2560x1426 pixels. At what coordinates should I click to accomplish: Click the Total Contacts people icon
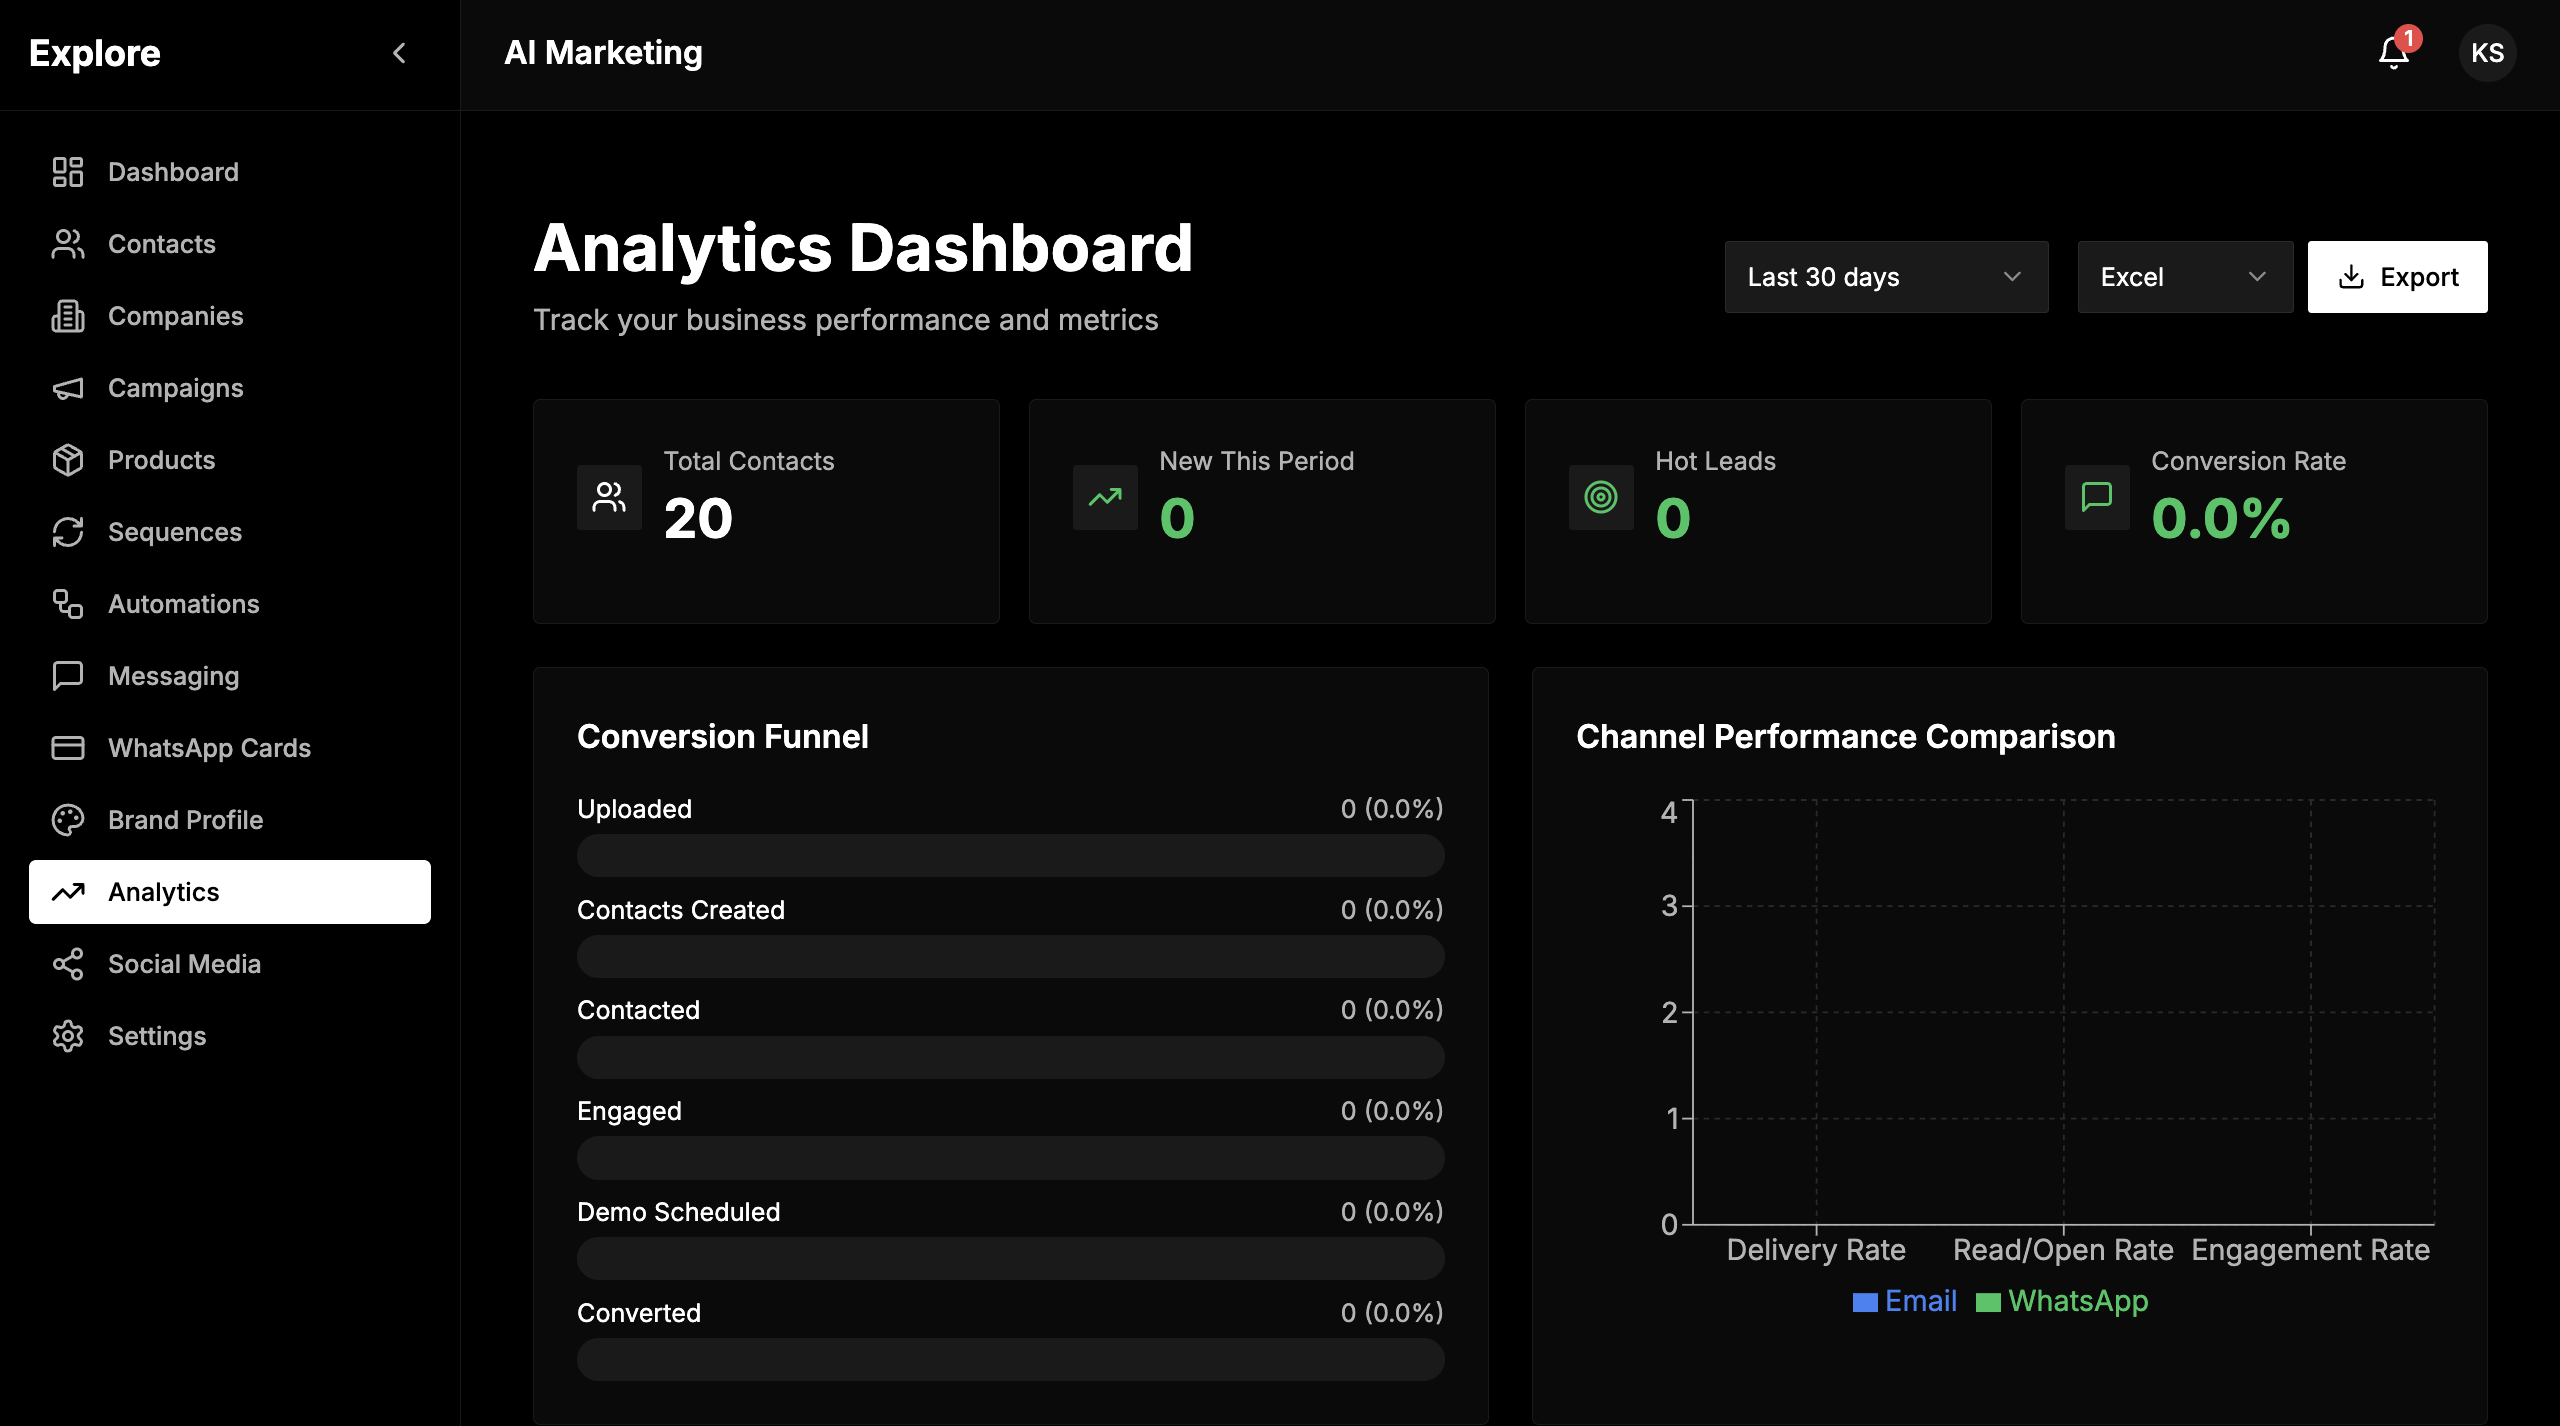[x=609, y=497]
